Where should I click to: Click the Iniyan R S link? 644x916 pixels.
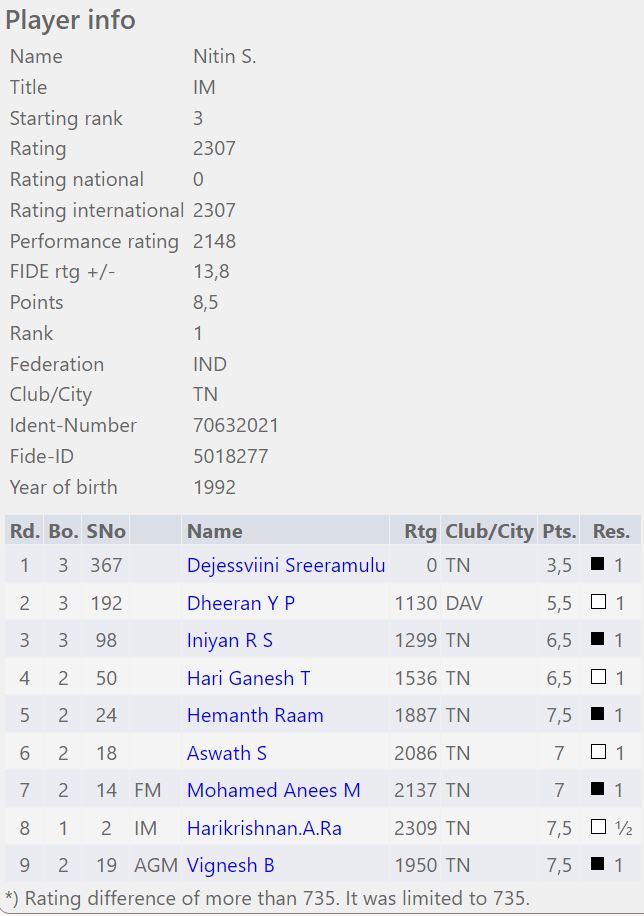[229, 641]
